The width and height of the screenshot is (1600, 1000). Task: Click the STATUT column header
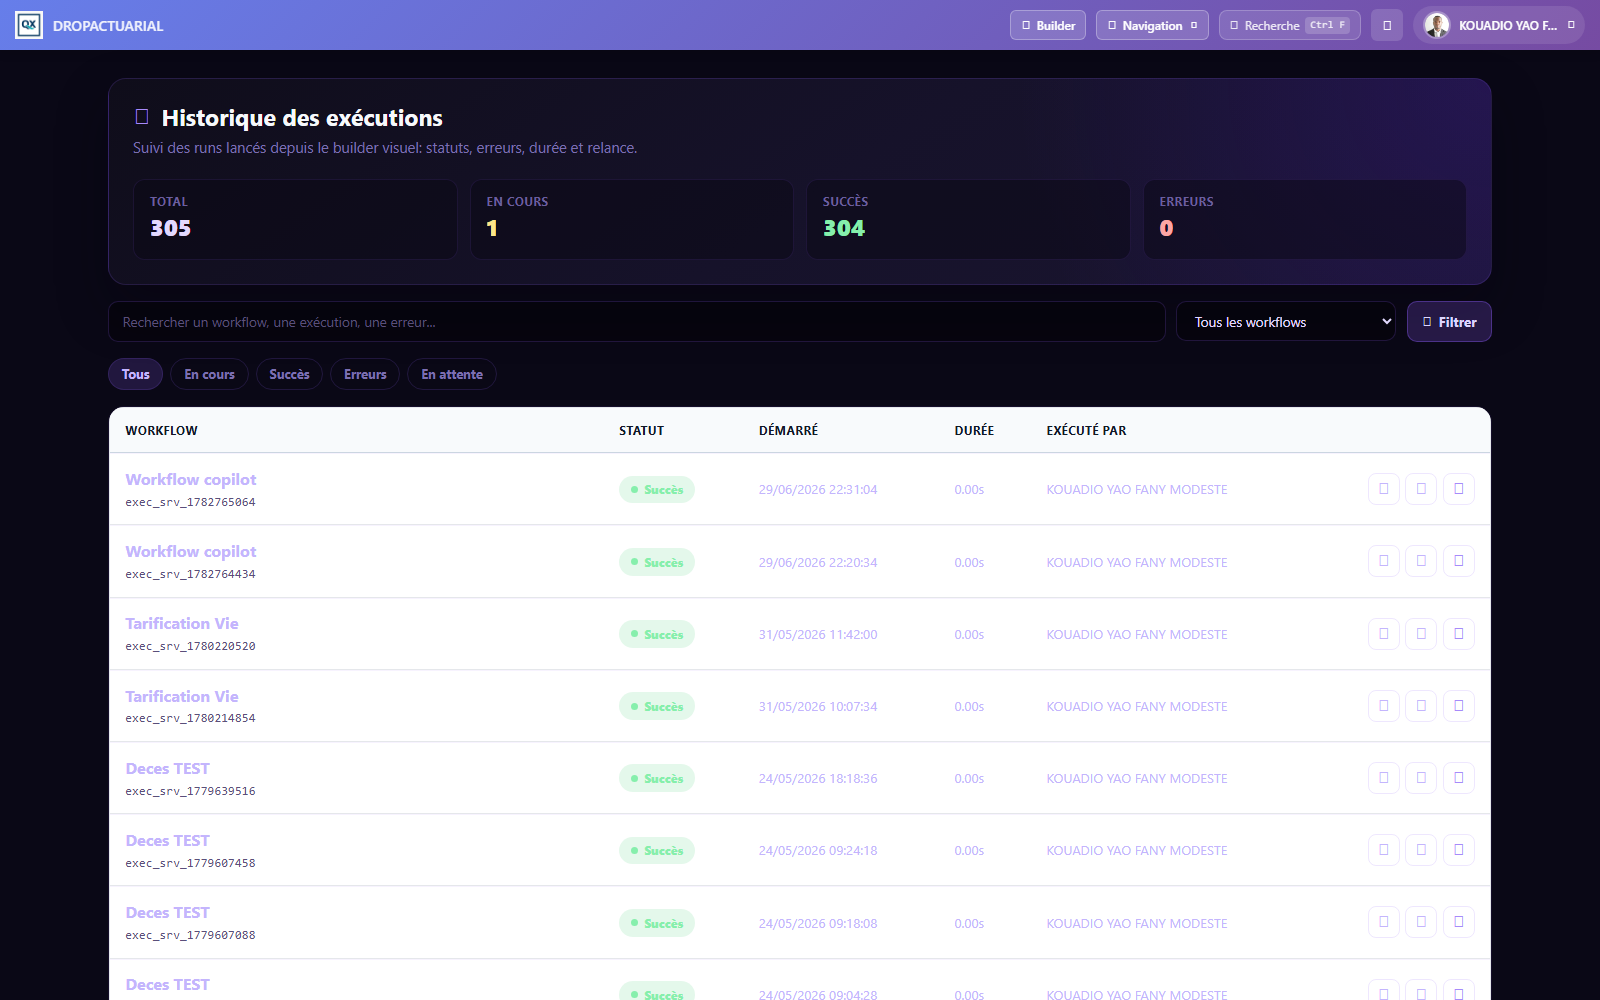click(641, 431)
